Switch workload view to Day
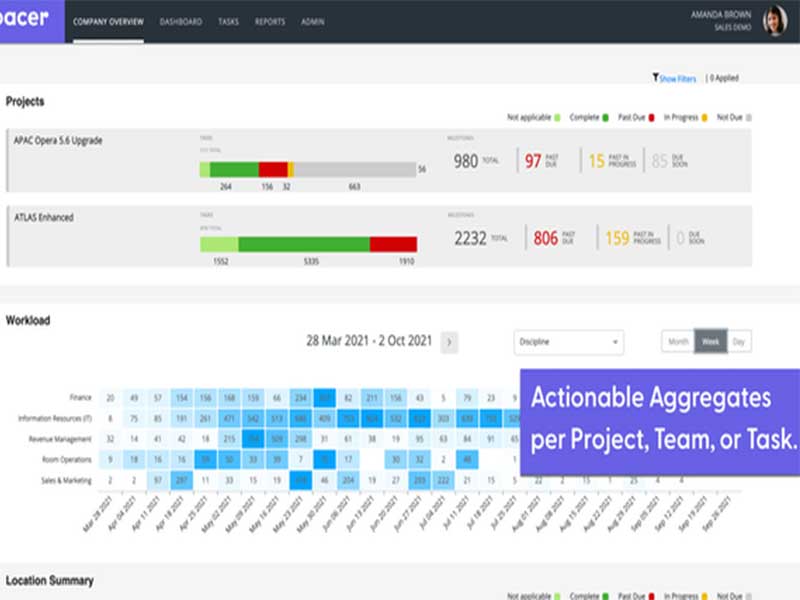 pos(739,340)
